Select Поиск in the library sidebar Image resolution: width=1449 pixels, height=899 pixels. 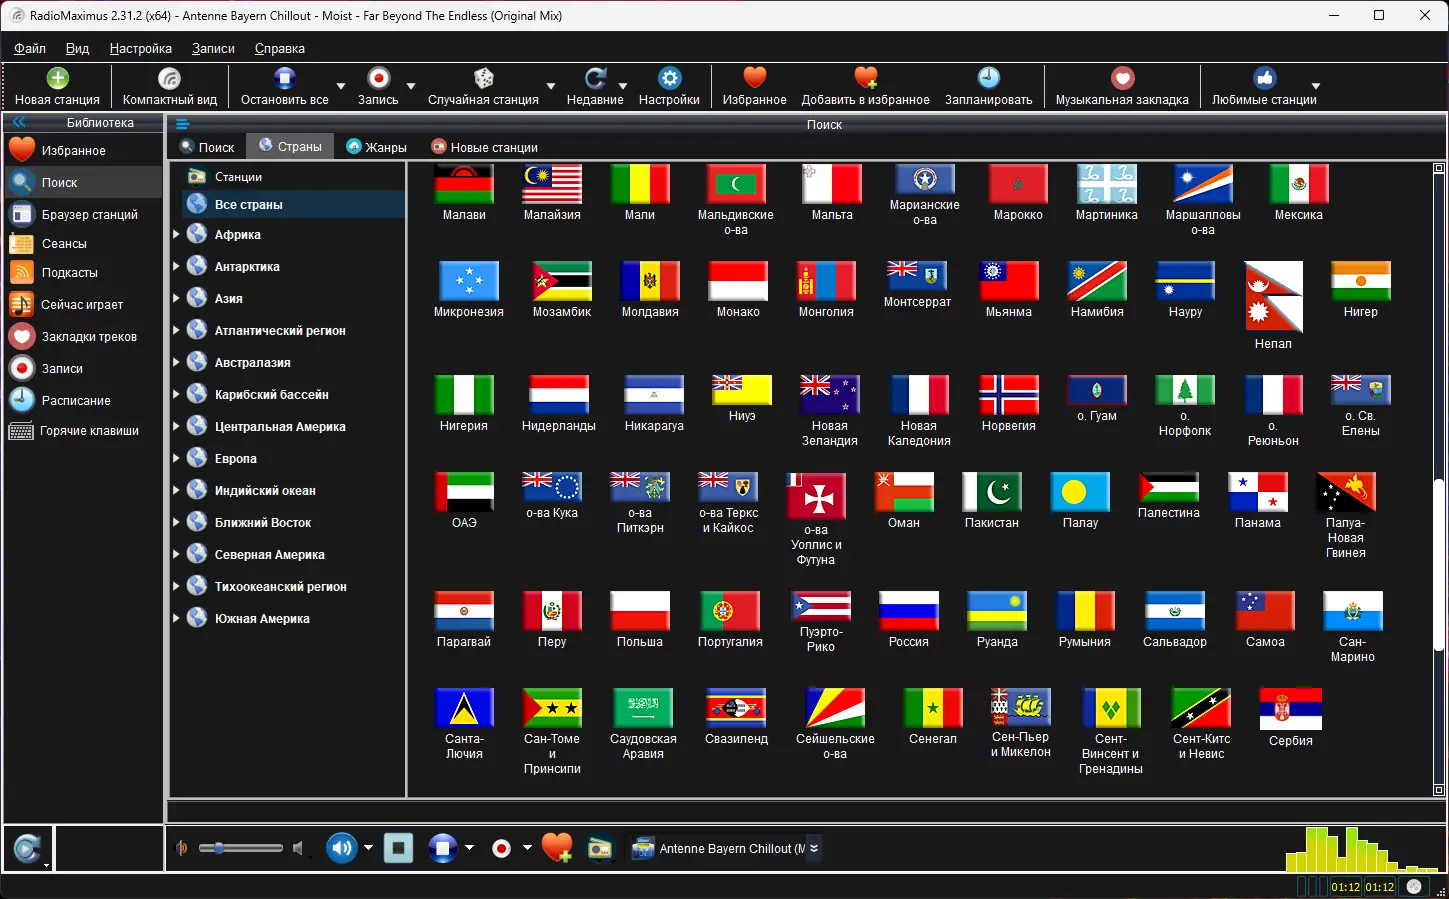point(83,182)
